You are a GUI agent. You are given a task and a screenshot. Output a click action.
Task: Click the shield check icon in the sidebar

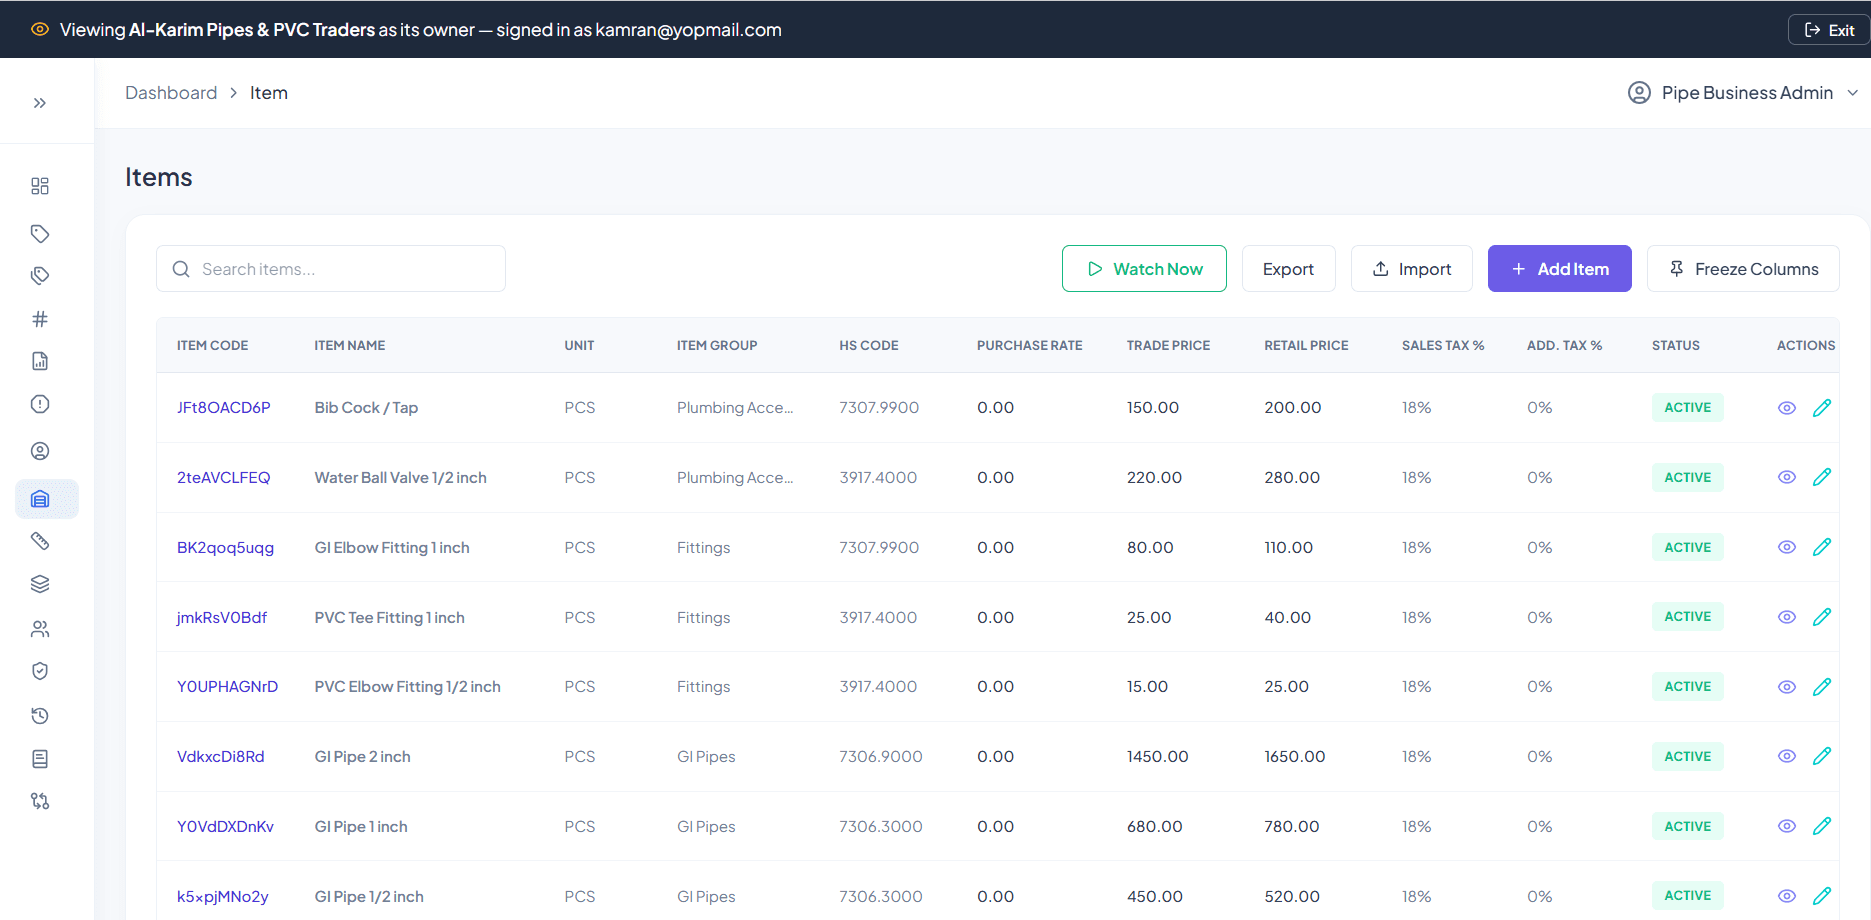40,671
